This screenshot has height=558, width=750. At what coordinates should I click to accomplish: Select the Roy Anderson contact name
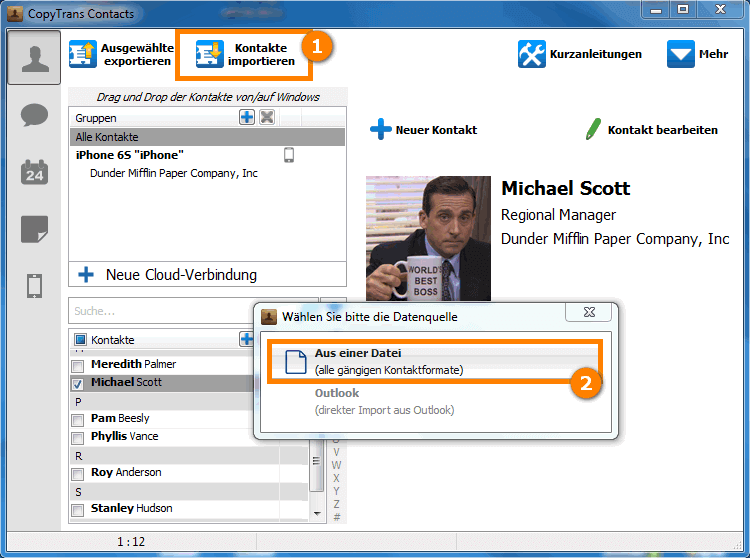pyautogui.click(x=126, y=472)
